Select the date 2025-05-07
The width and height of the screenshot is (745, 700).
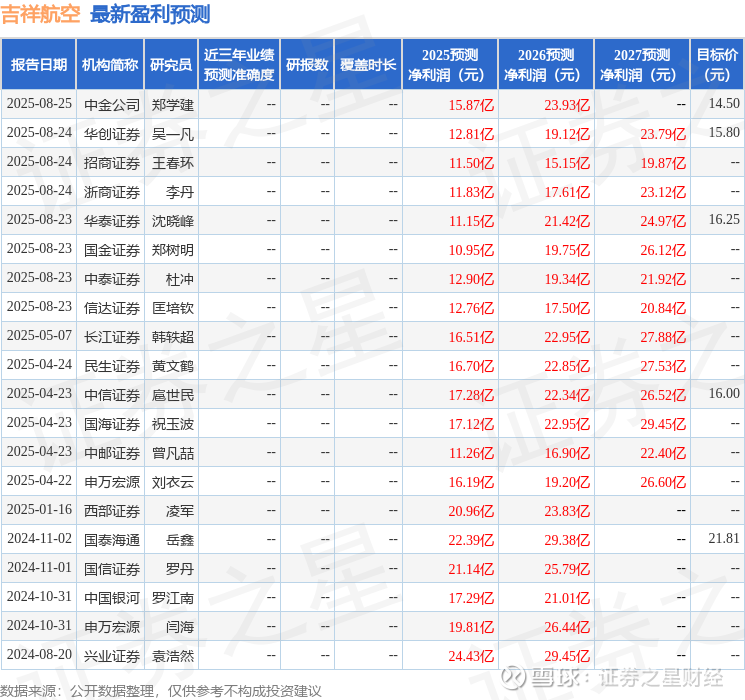pyautogui.click(x=39, y=336)
